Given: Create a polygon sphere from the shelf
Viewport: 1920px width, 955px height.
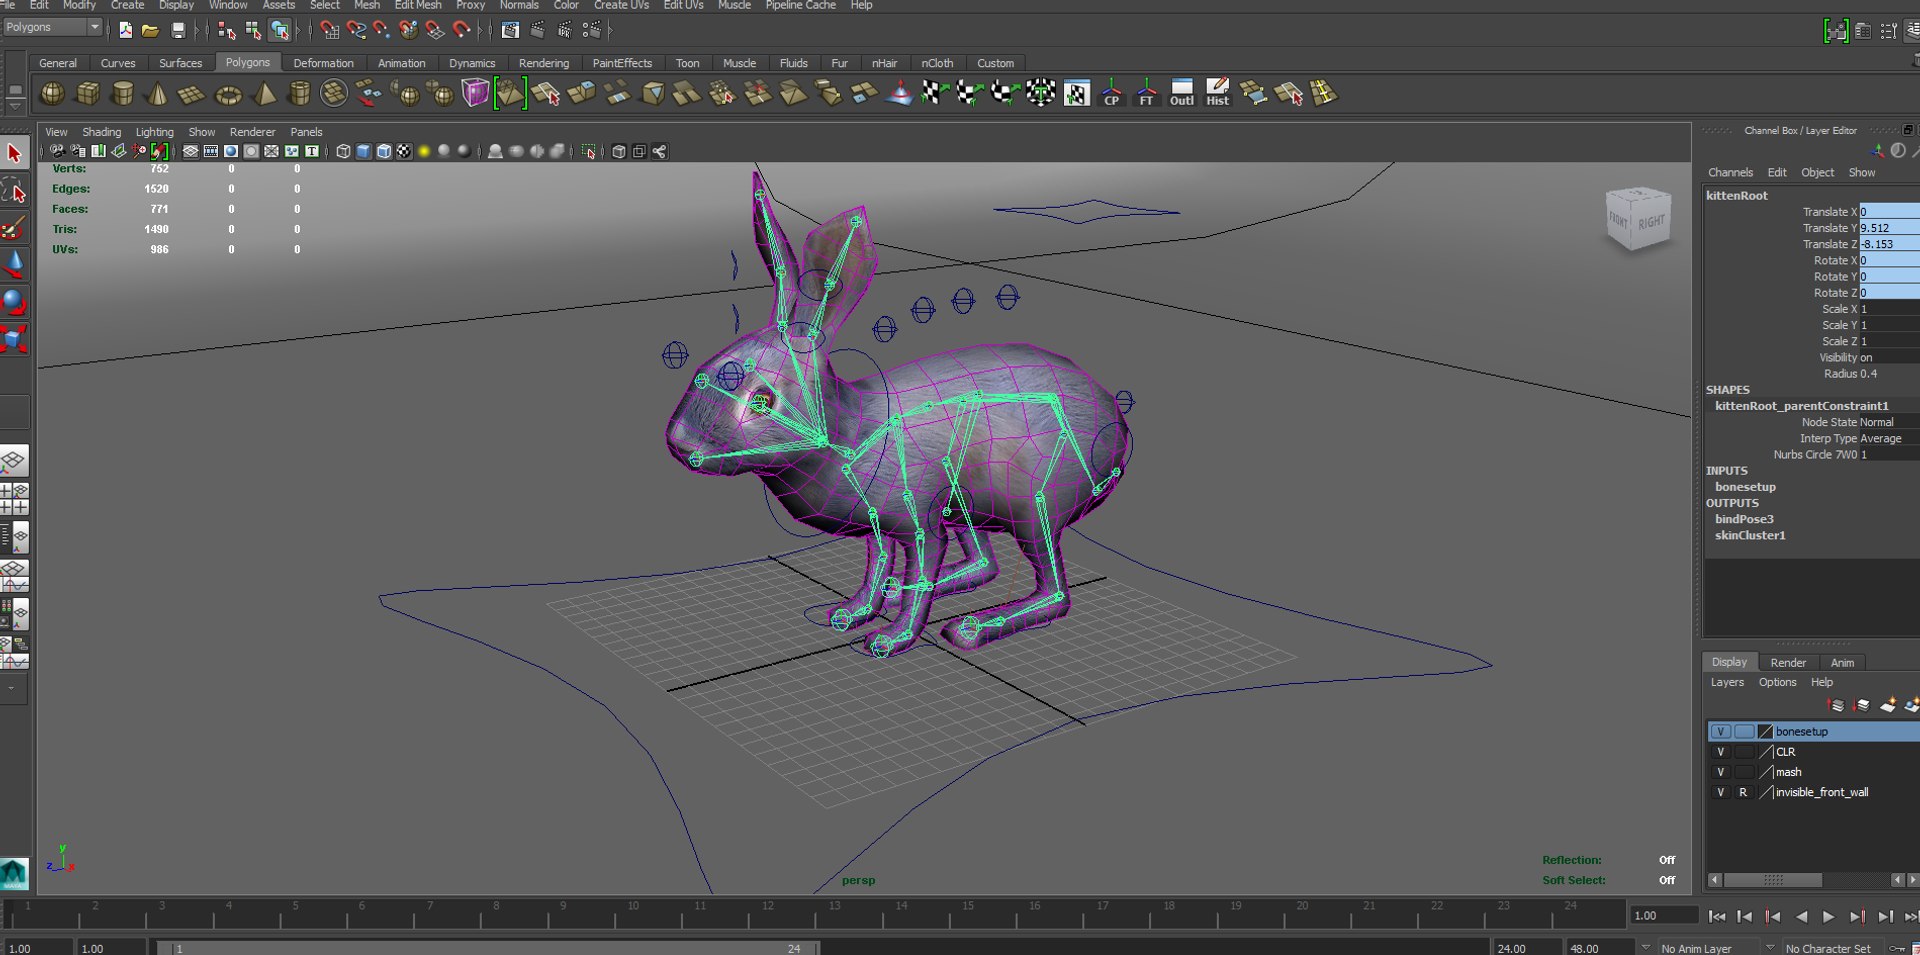Looking at the screenshot, I should tap(52, 94).
